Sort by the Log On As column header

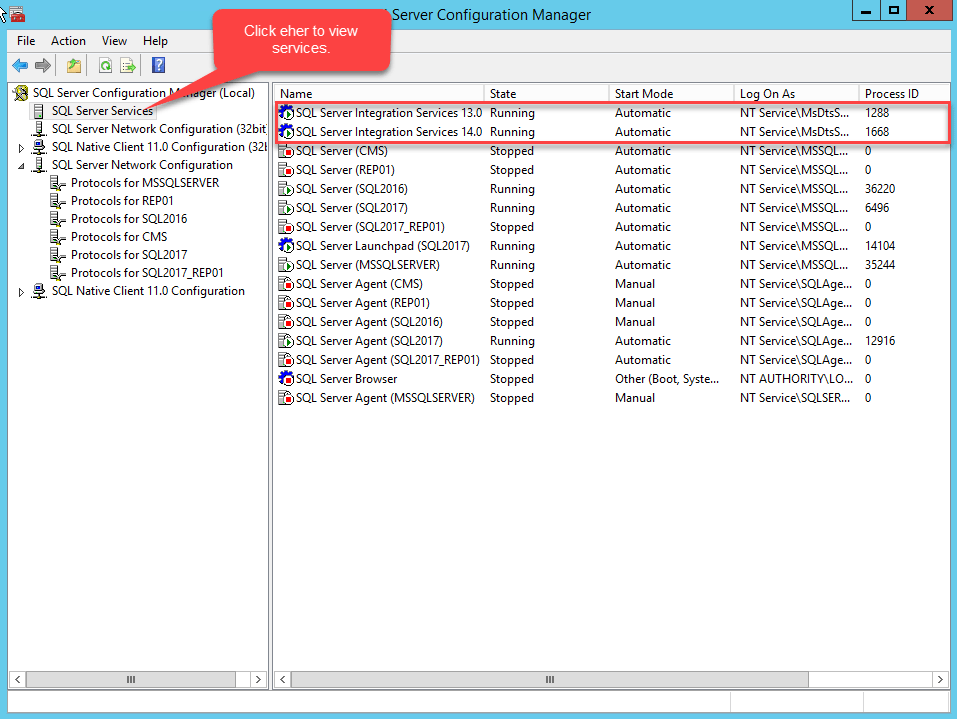(796, 93)
